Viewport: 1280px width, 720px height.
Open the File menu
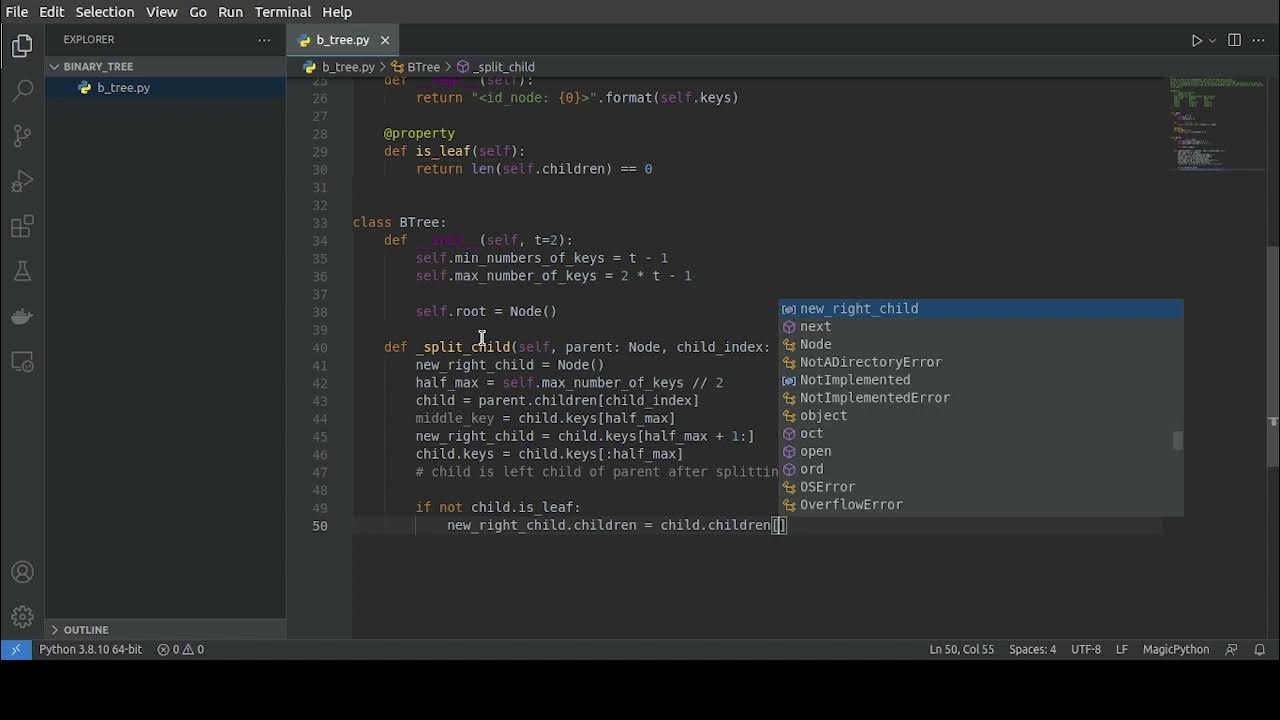click(17, 12)
